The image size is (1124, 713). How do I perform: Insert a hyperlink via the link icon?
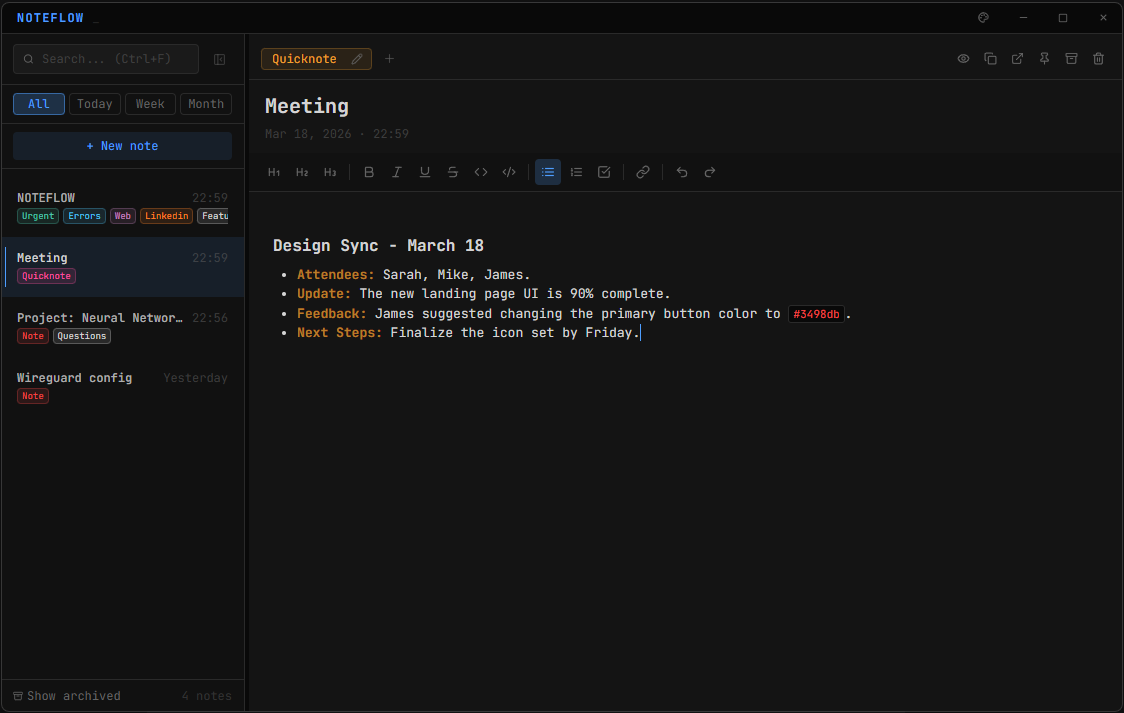tap(643, 172)
